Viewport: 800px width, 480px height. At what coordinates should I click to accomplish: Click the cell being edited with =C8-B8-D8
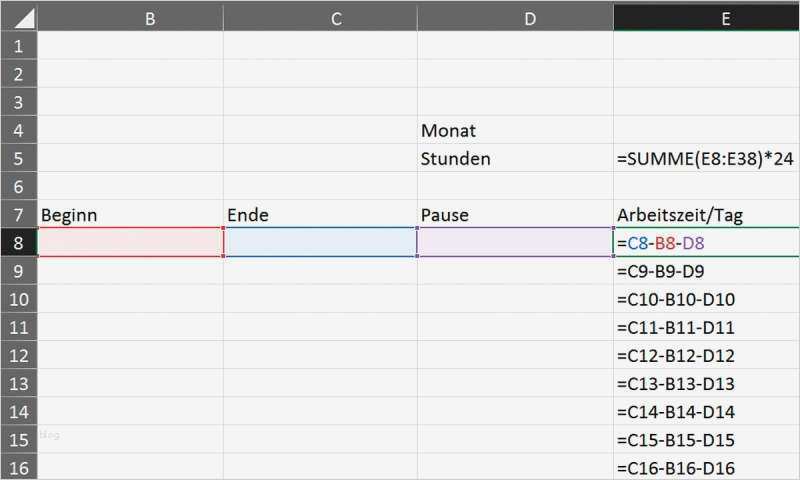706,242
